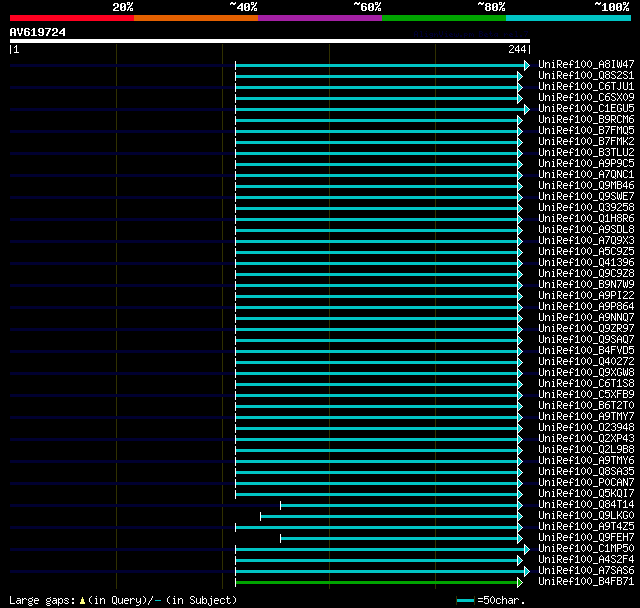Open UniRef100_C6SX09 entry

[x=586, y=98]
